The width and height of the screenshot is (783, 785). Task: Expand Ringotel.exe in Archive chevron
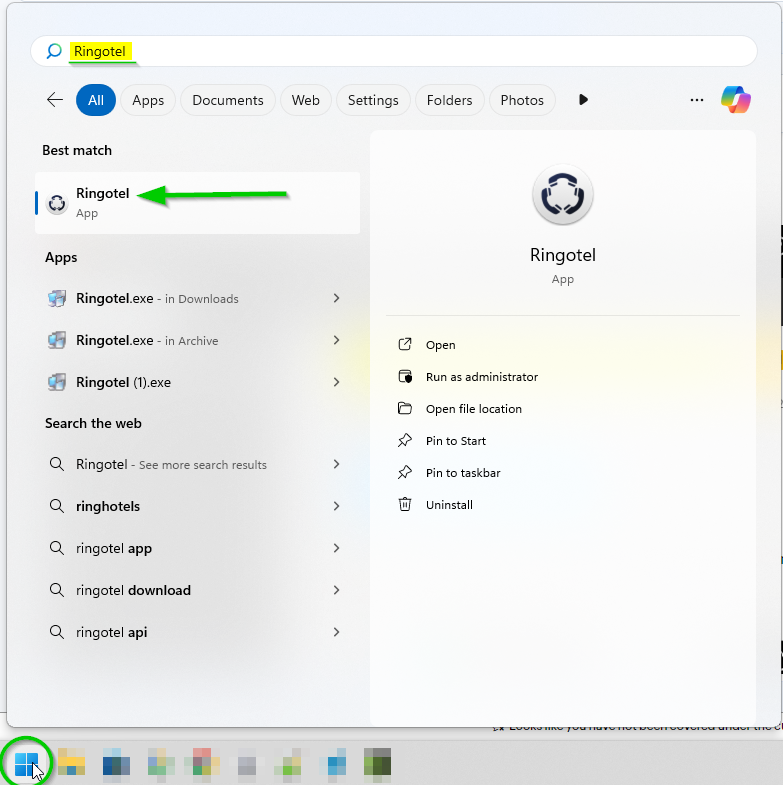[x=336, y=340]
